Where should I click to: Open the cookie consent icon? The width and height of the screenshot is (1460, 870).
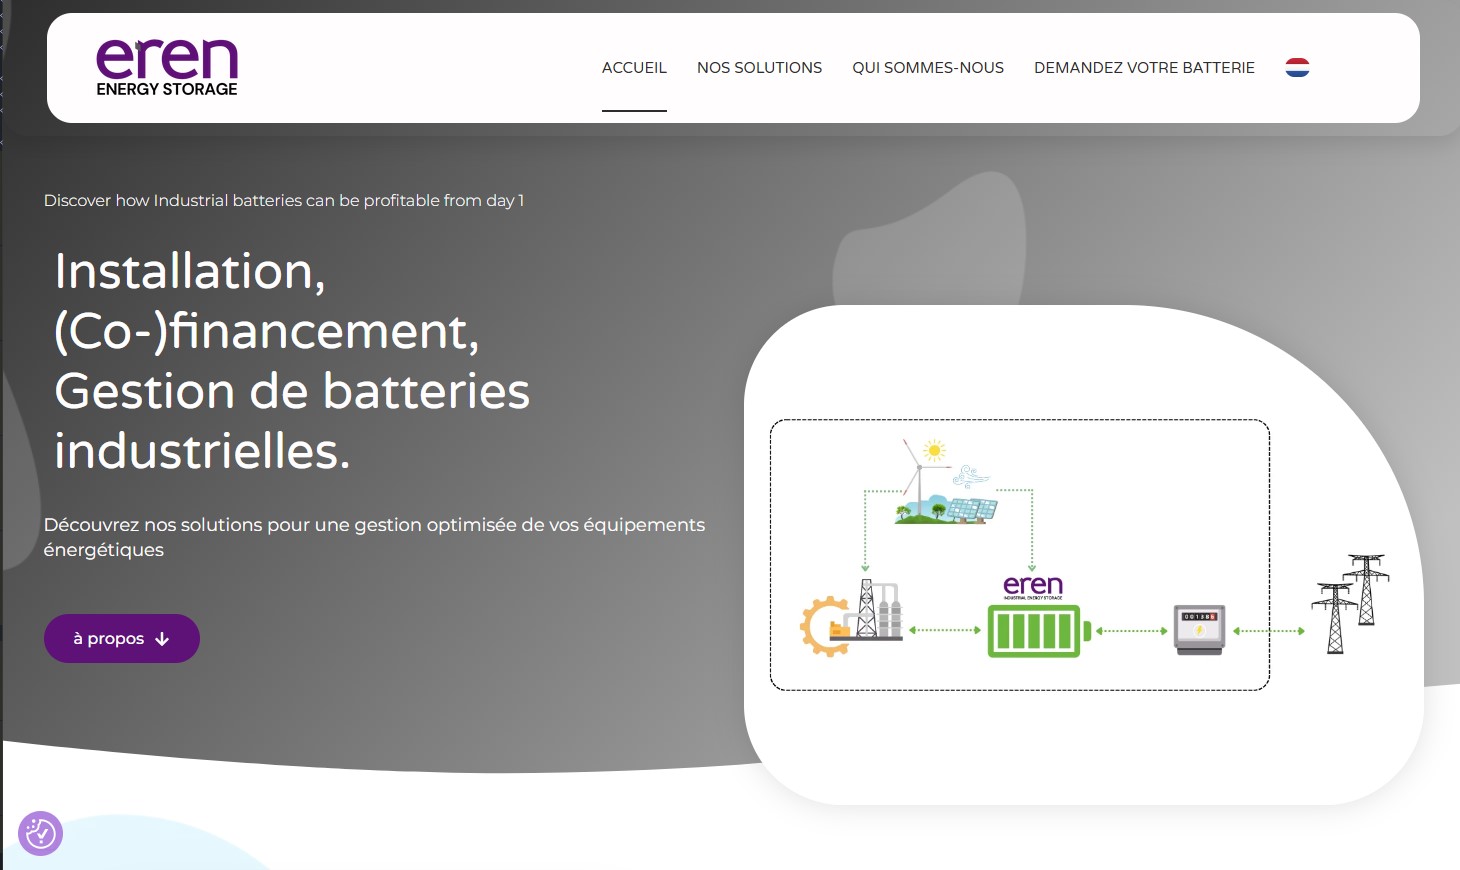pos(40,833)
